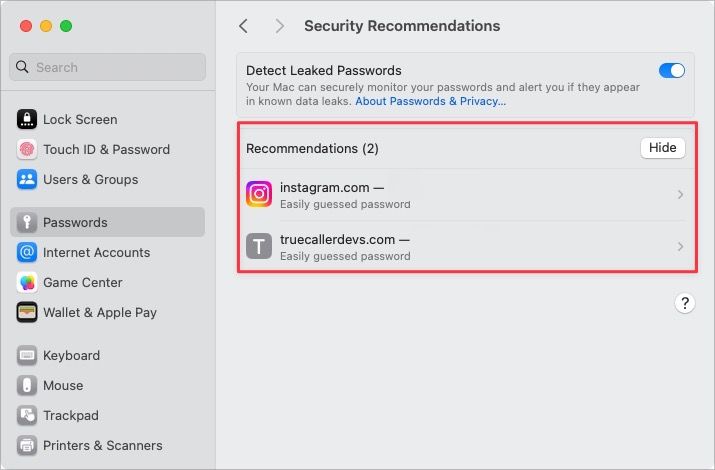Click the Internet Accounts @ icon

click(x=27, y=253)
